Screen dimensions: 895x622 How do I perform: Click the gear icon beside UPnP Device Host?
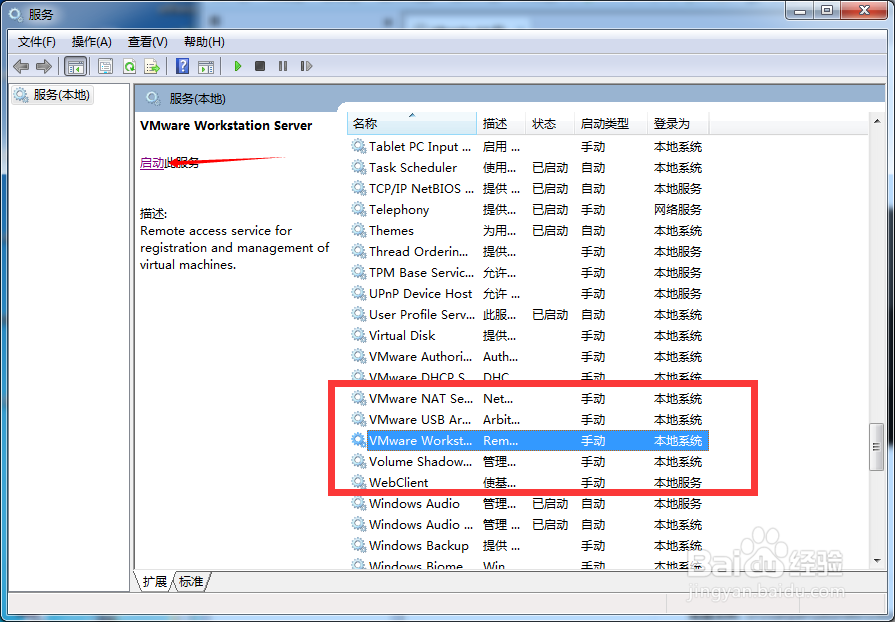click(x=358, y=294)
